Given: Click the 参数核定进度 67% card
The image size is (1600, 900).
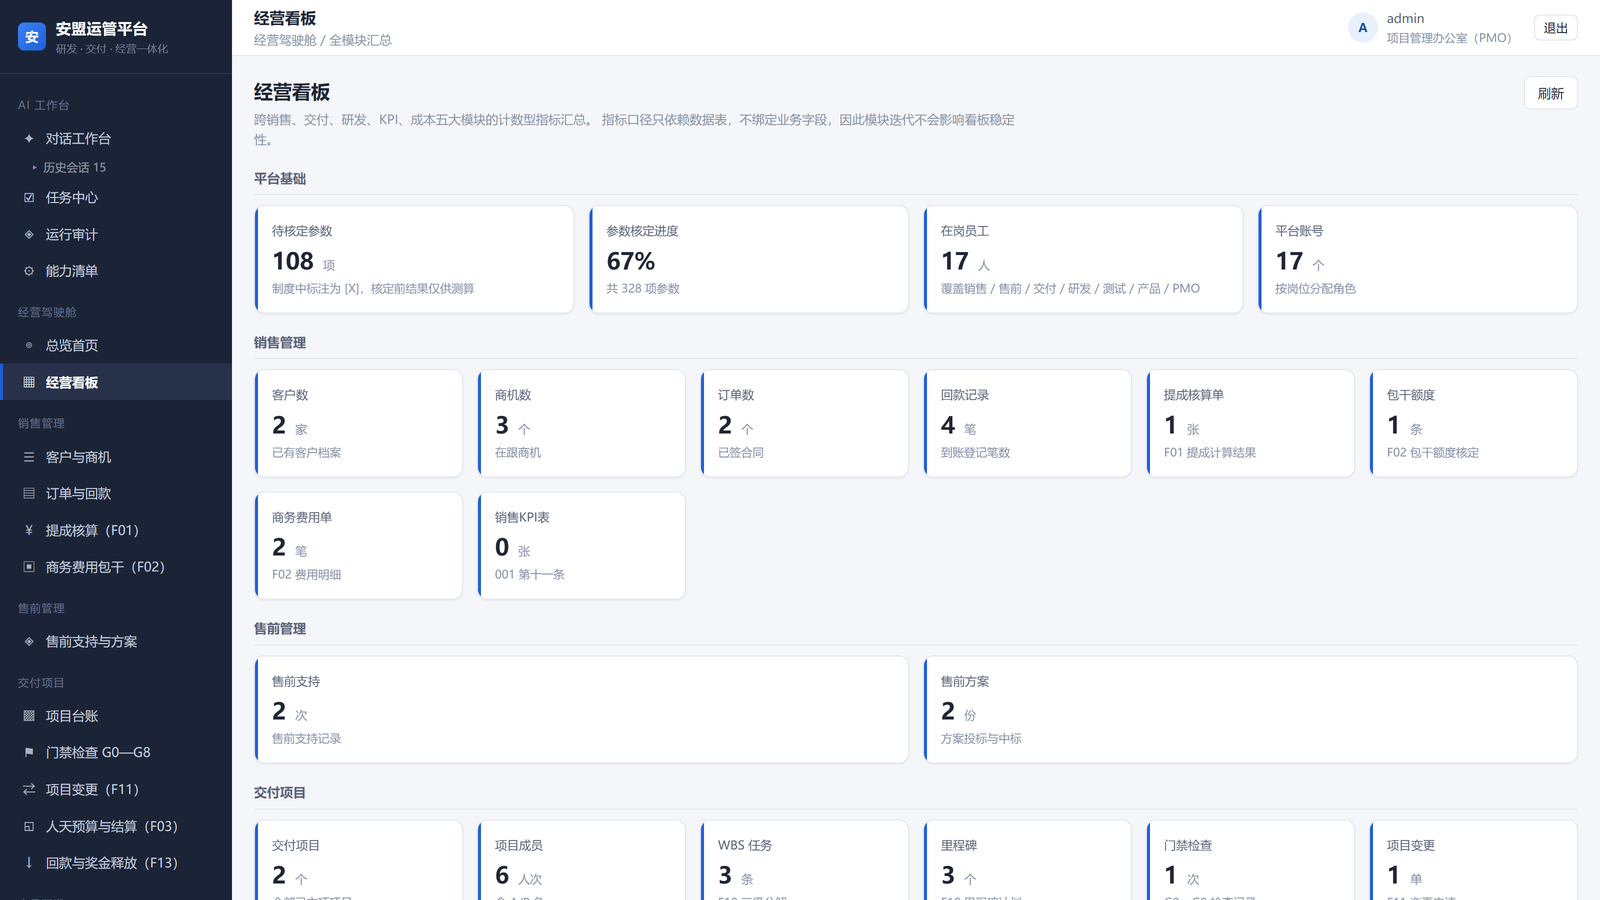Looking at the screenshot, I should click(749, 259).
